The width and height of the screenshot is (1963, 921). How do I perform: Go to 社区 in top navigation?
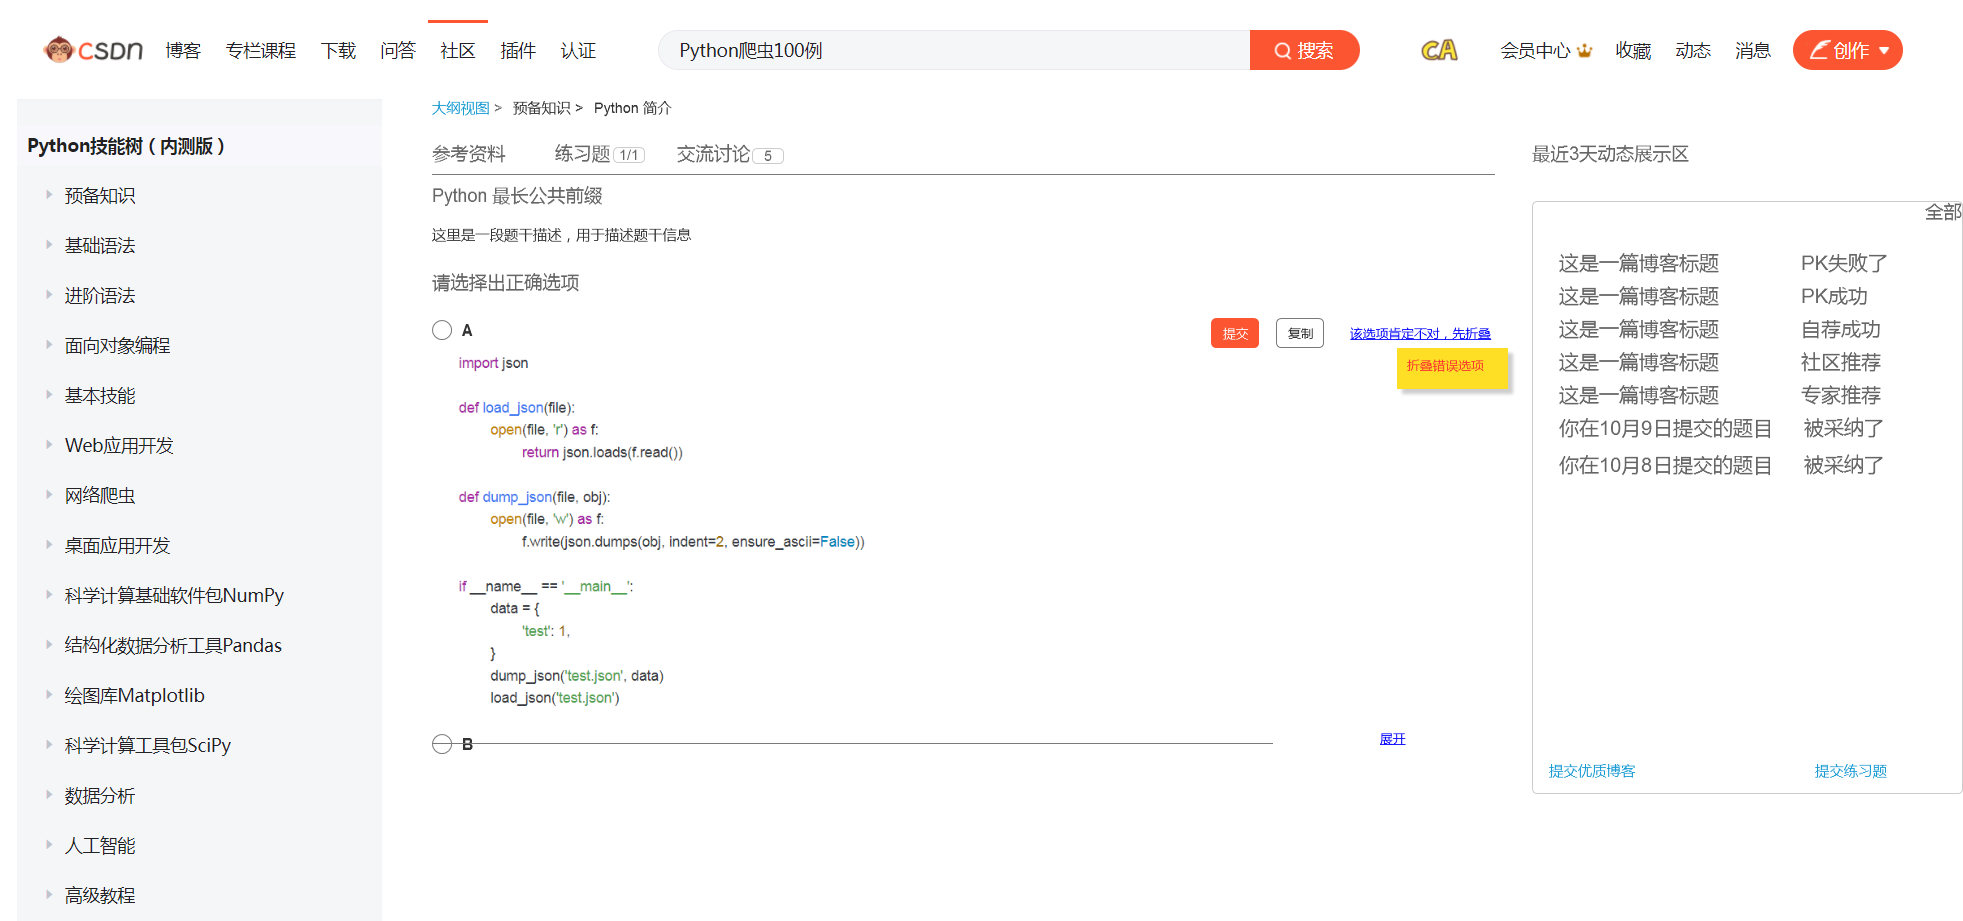(x=458, y=50)
